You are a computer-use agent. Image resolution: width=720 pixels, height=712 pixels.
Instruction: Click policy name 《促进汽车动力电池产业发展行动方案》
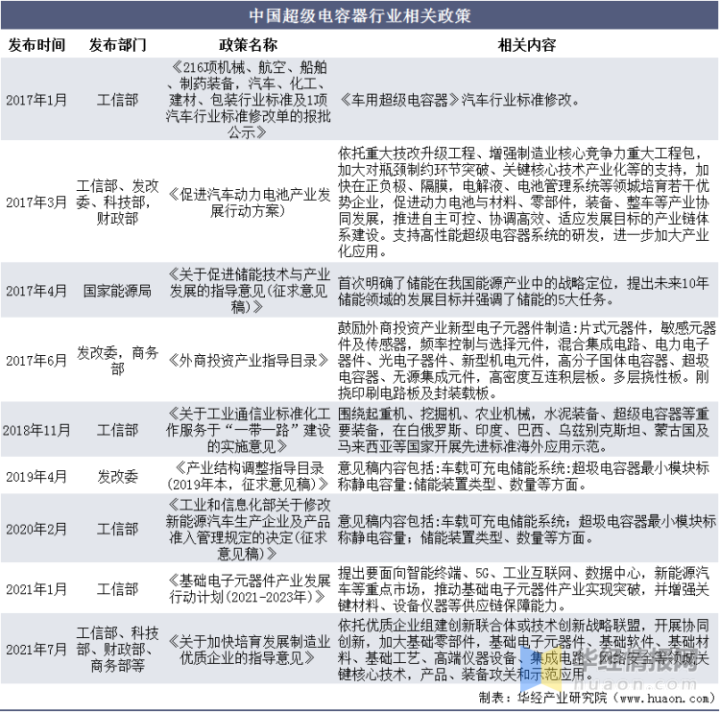pos(248,202)
